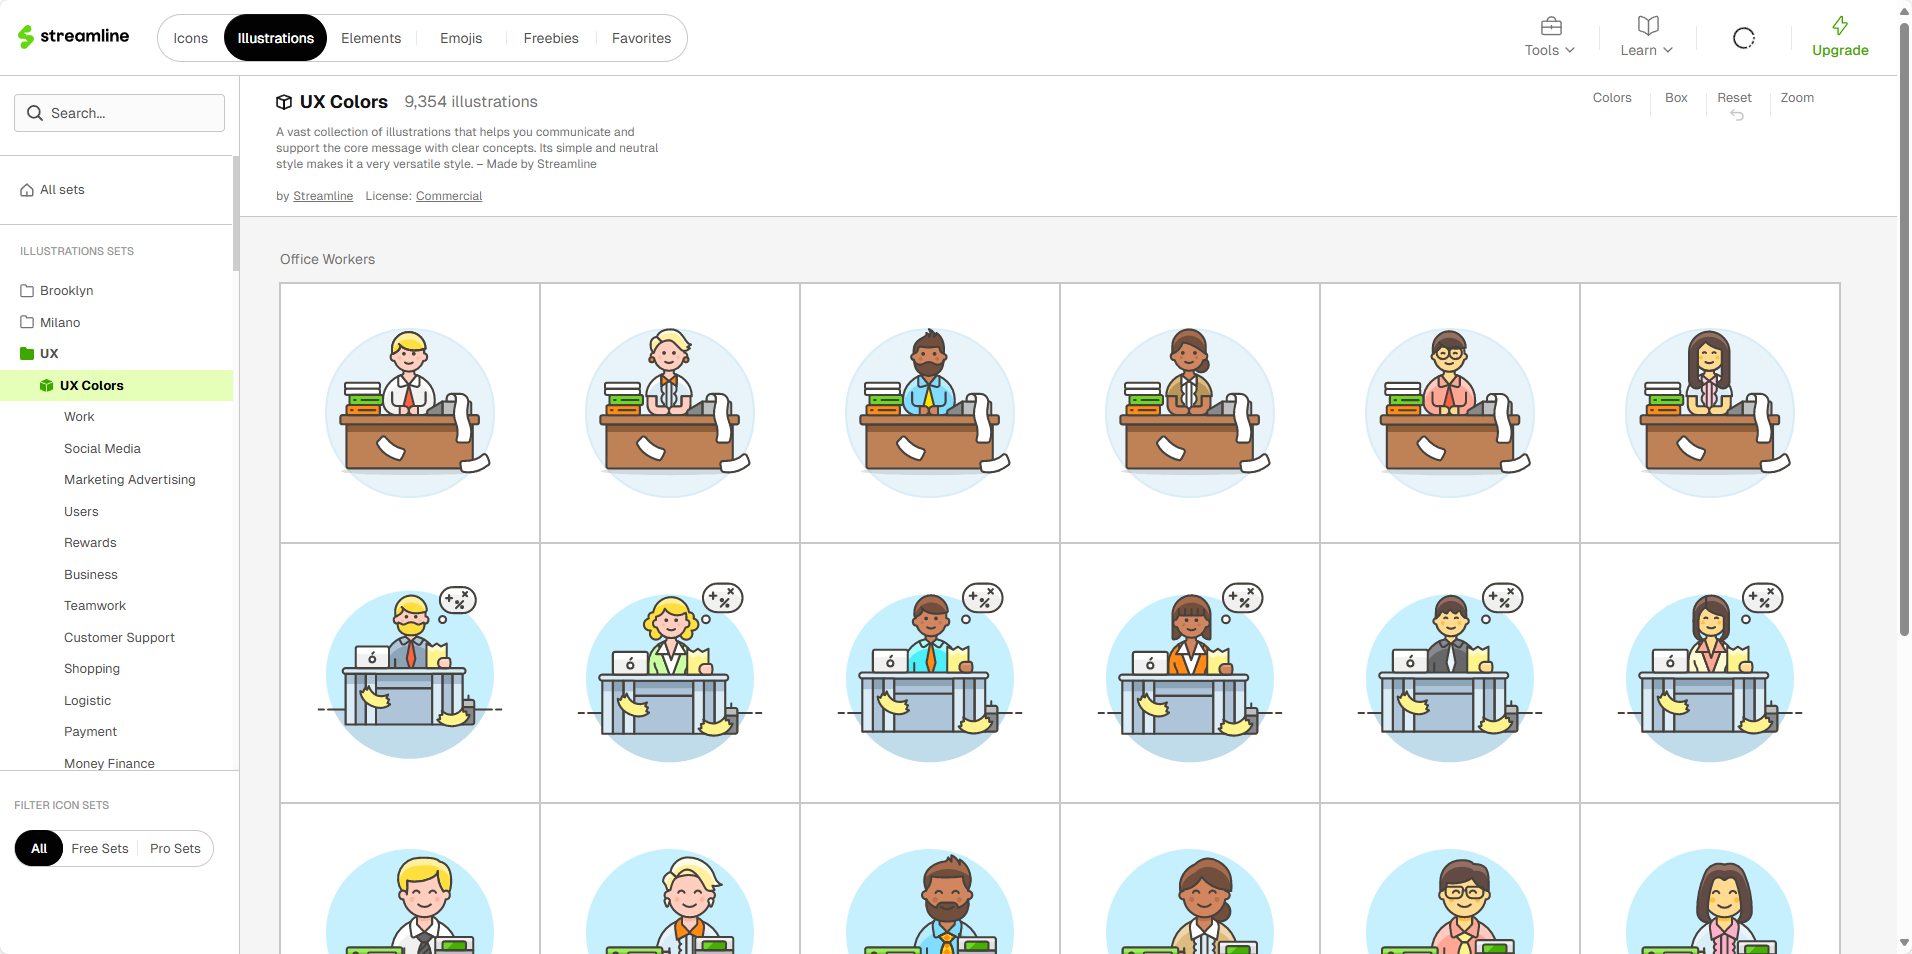
Task: Open Customer Support category
Action: pyautogui.click(x=119, y=638)
